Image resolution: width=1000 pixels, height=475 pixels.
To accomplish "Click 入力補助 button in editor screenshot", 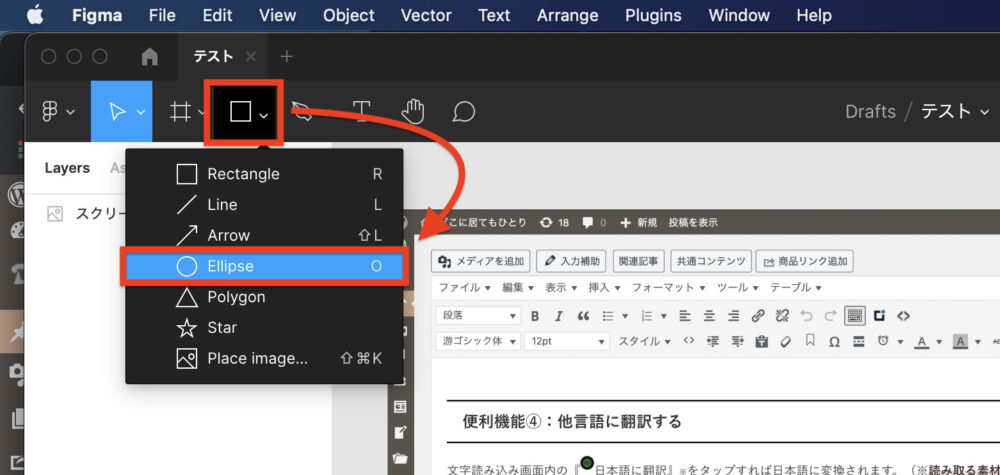I will pyautogui.click(x=571, y=261).
